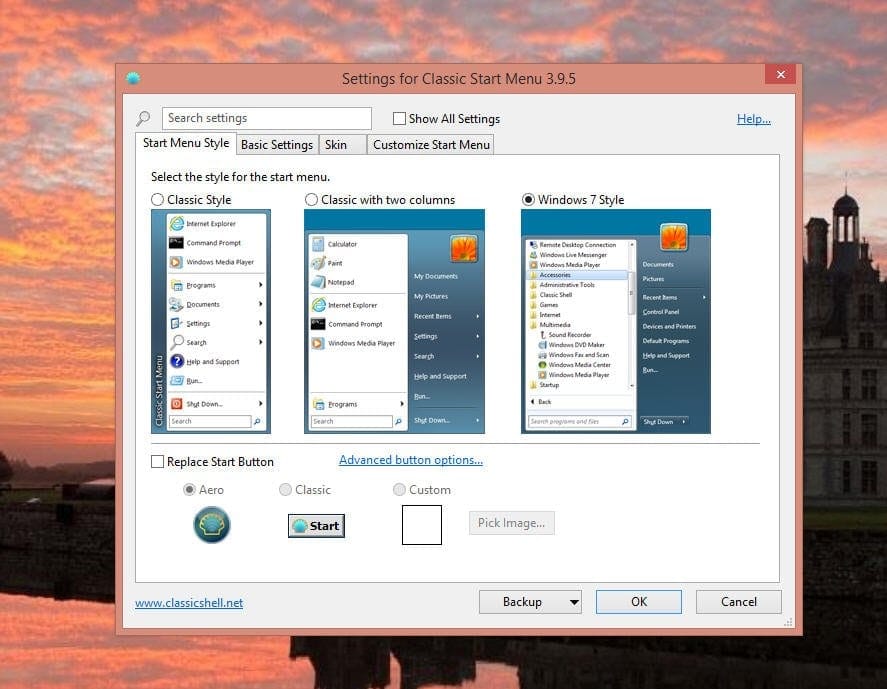Click the Classic Shell icon in title bar
Viewport: 887px width, 689px height.
[133, 78]
